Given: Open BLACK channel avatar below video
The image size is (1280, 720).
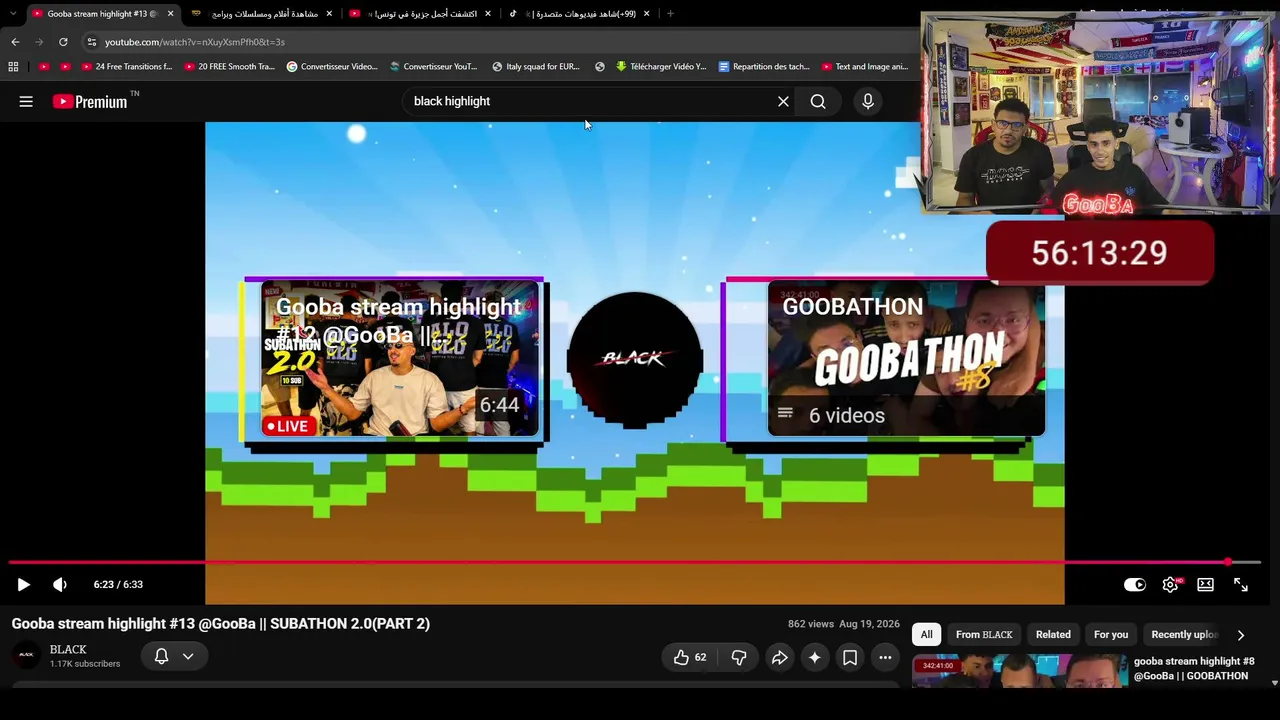Looking at the screenshot, I should tap(26, 656).
